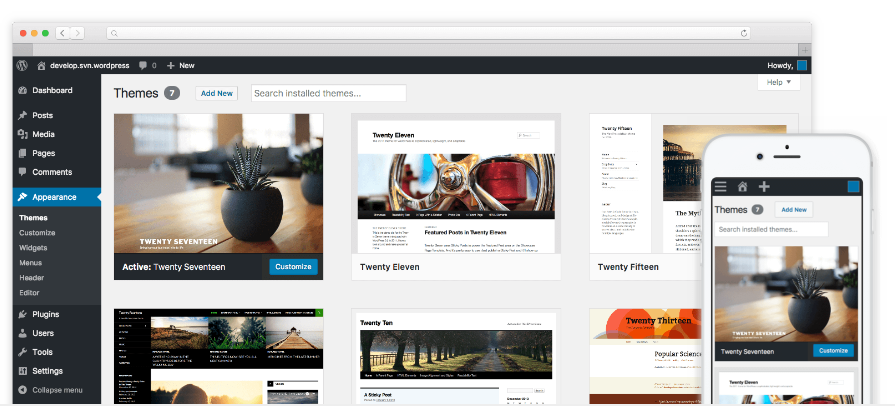
Task: Select the Twenty Eleven theme thumbnail
Action: point(456,183)
